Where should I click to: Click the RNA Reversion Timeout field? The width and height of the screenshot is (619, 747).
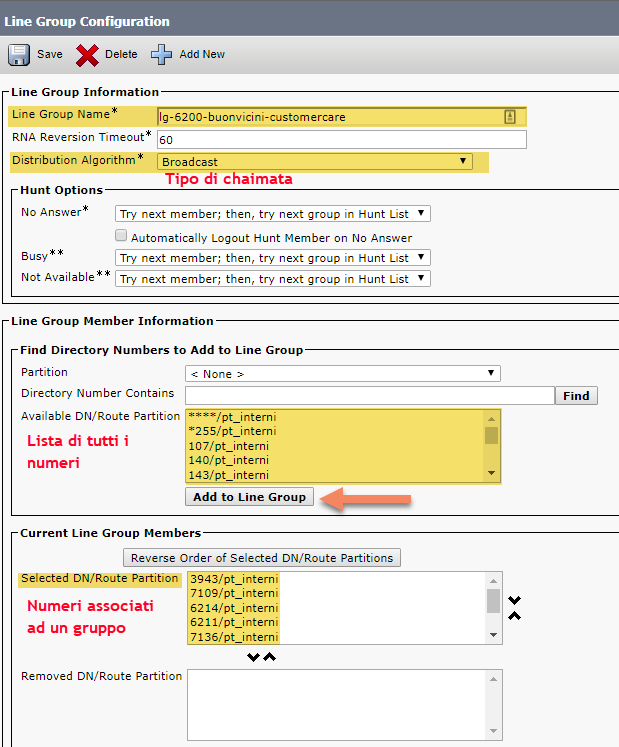click(342, 140)
